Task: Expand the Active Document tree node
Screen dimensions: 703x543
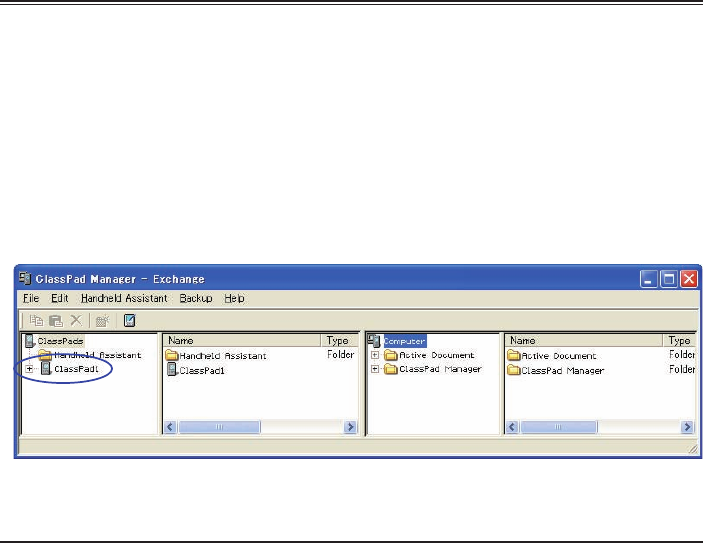Action: (x=375, y=355)
